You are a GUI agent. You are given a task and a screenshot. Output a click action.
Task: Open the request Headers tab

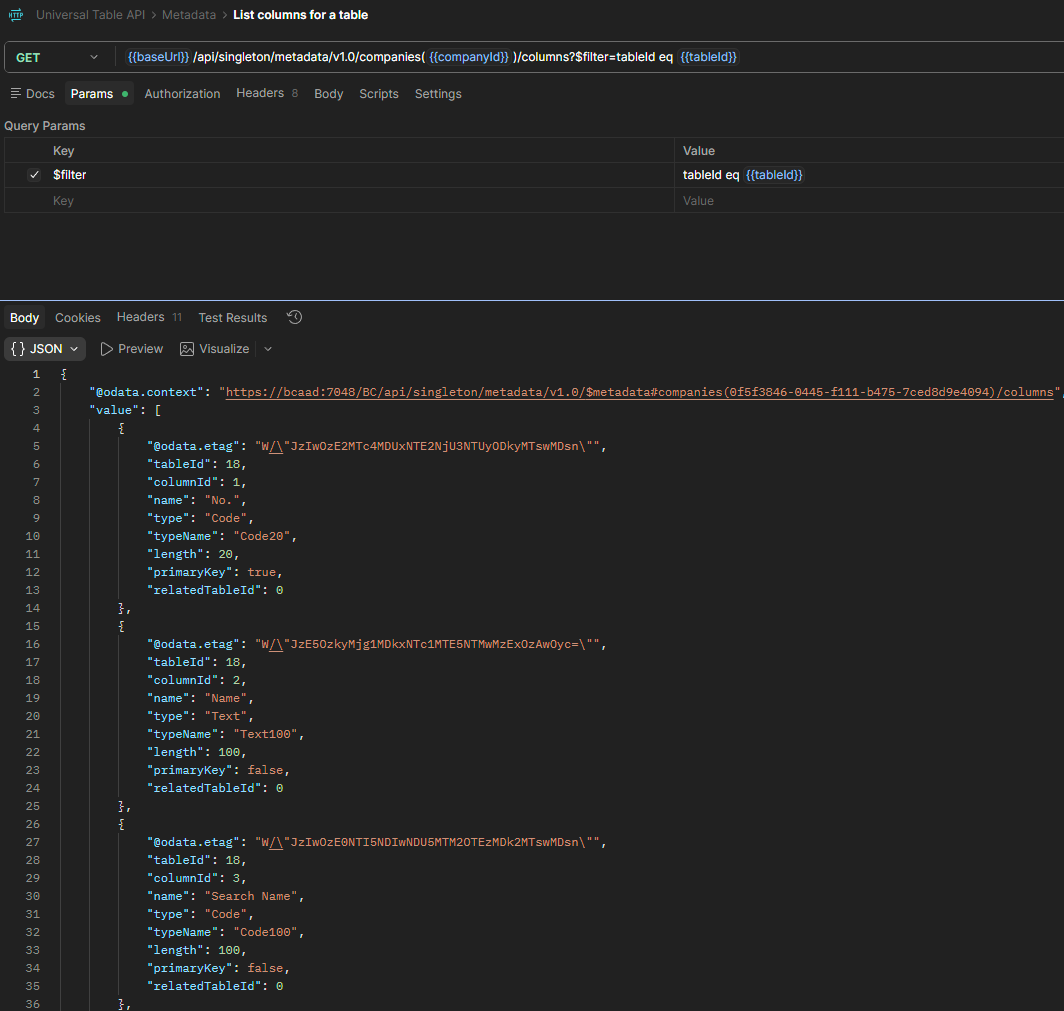pos(267,93)
